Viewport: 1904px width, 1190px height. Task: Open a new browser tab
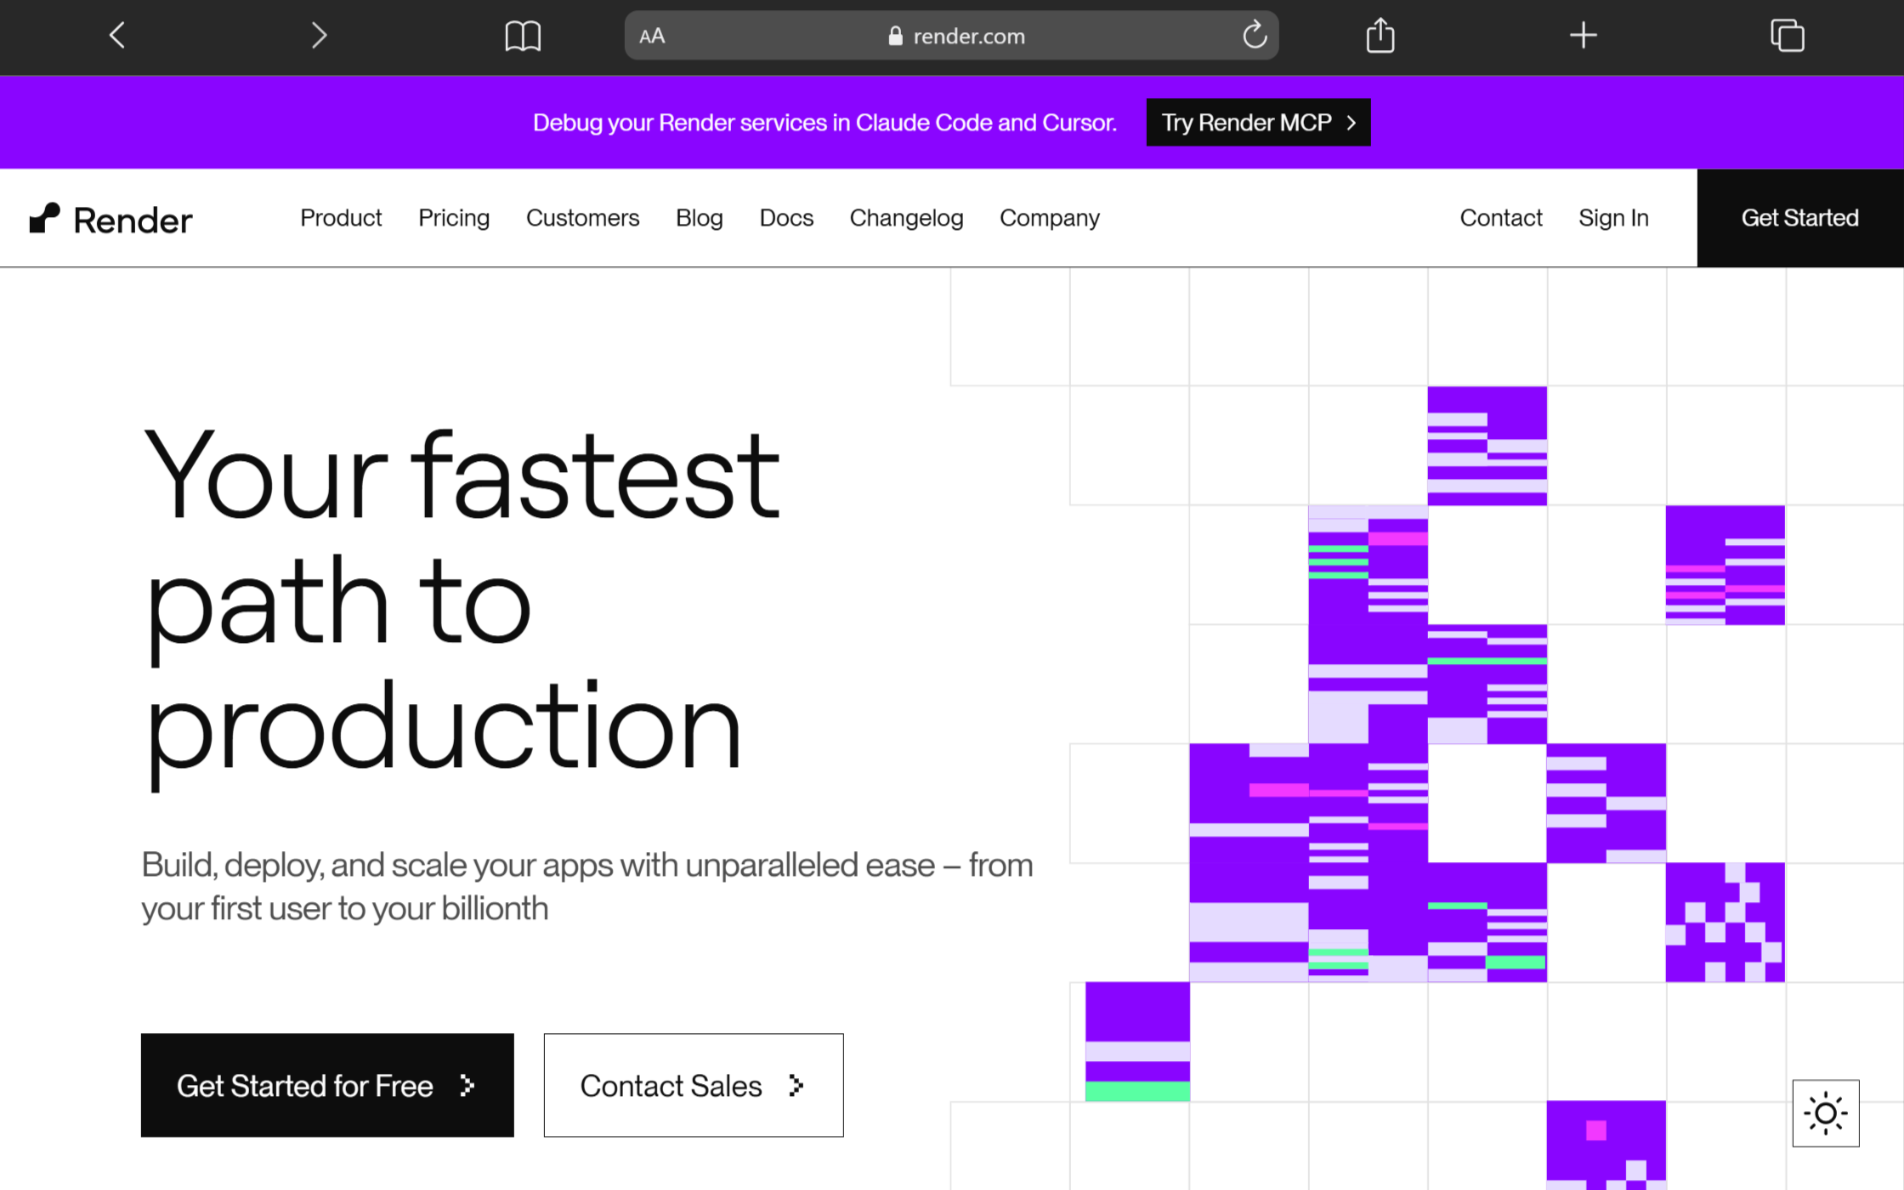[x=1583, y=35]
